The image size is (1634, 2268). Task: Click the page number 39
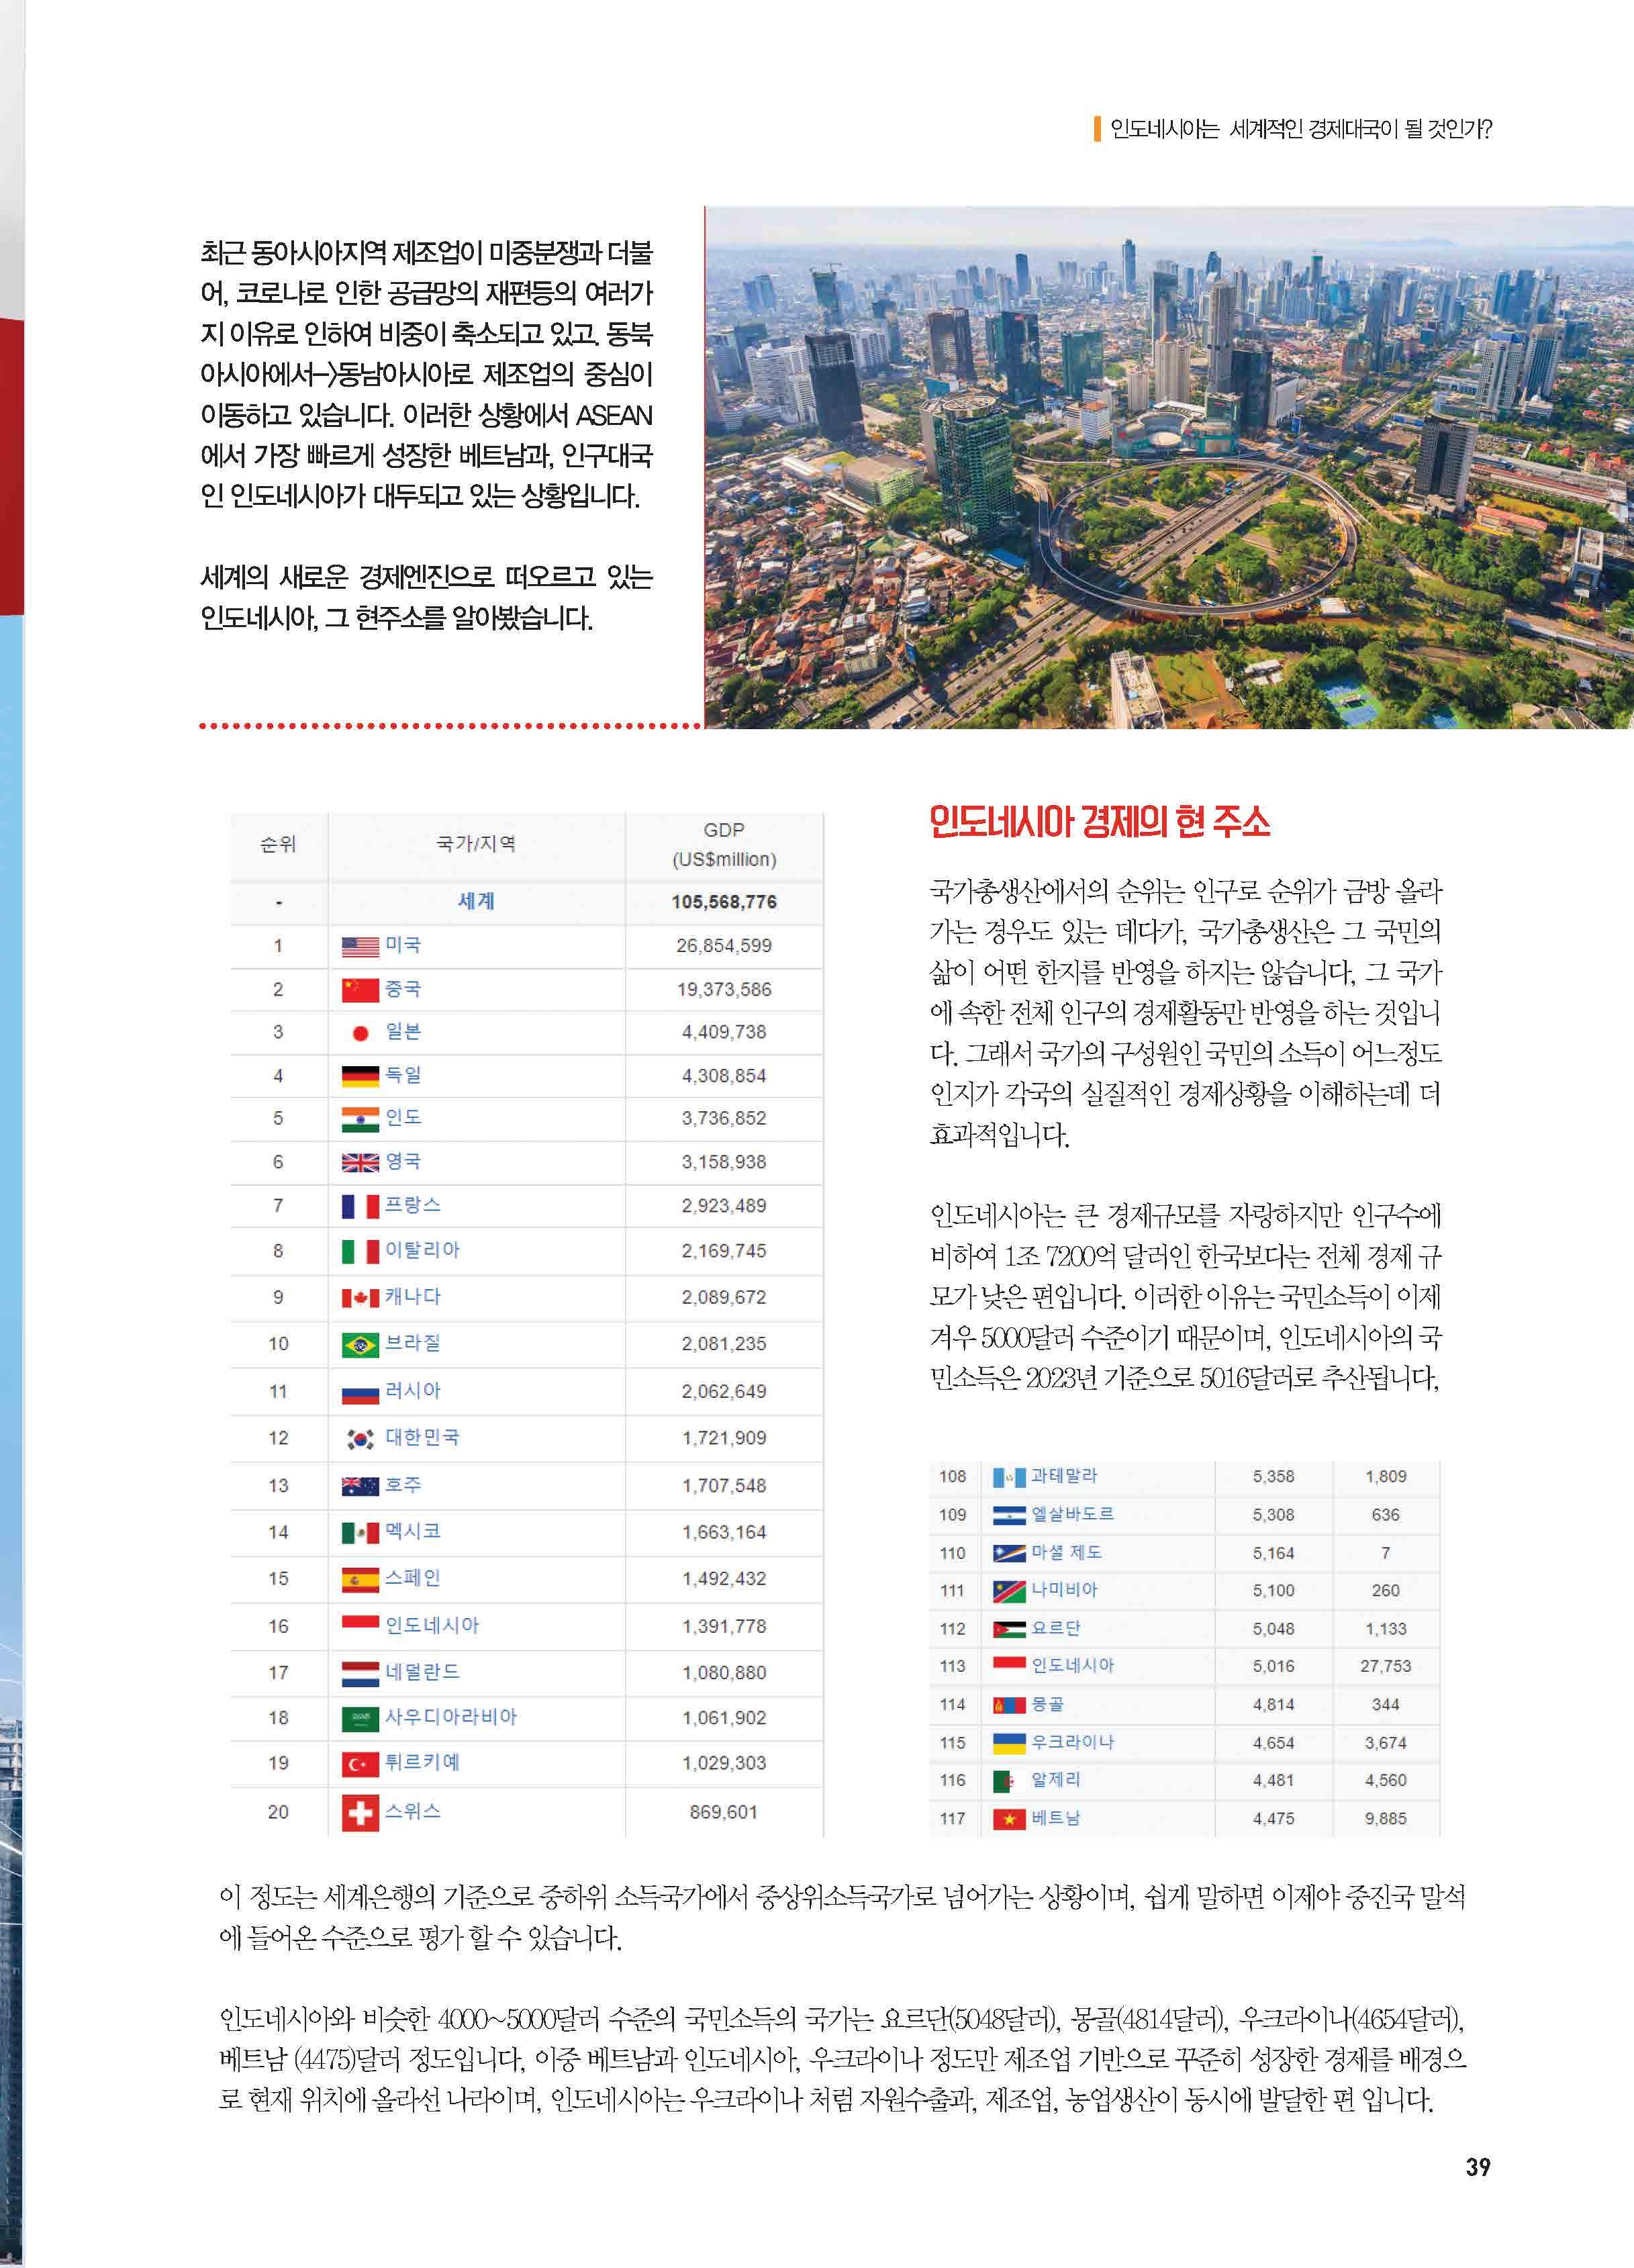[x=1478, y=2167]
